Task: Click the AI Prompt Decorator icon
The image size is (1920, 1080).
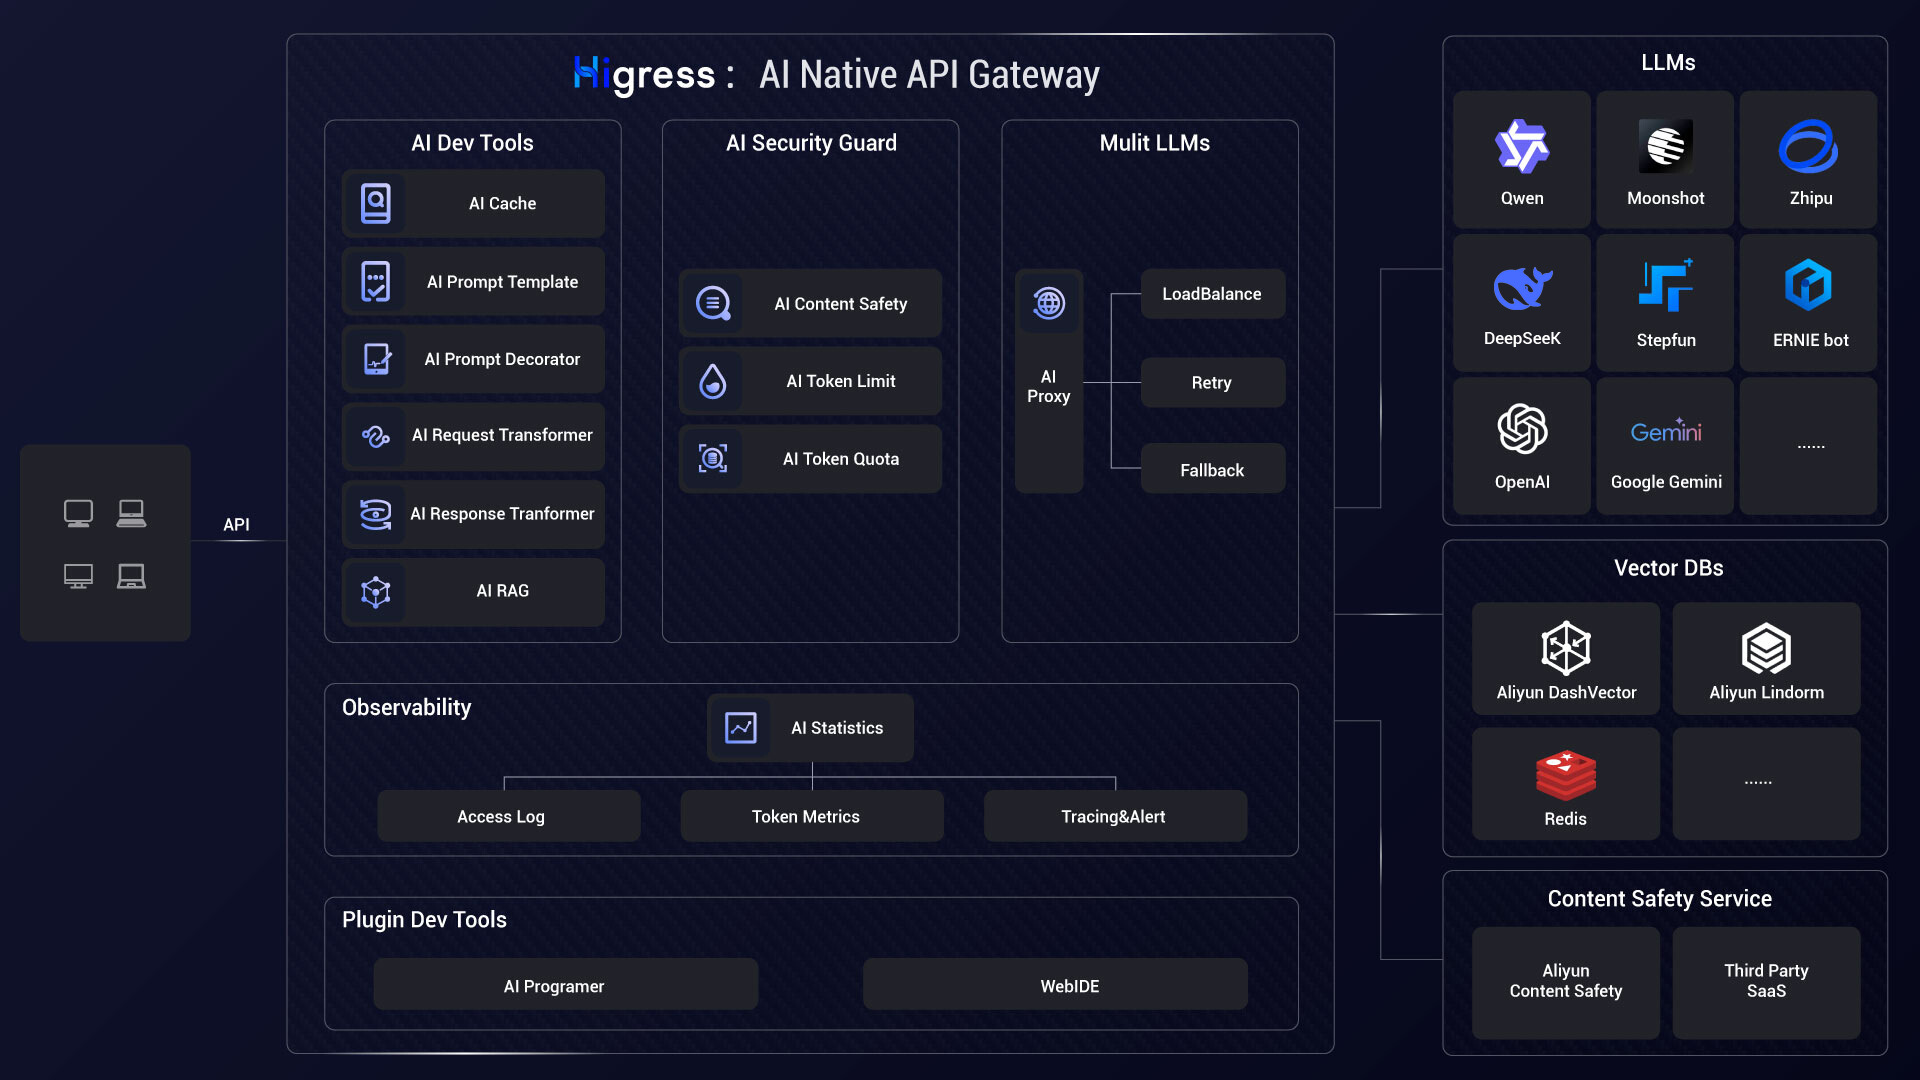Action: click(377, 359)
